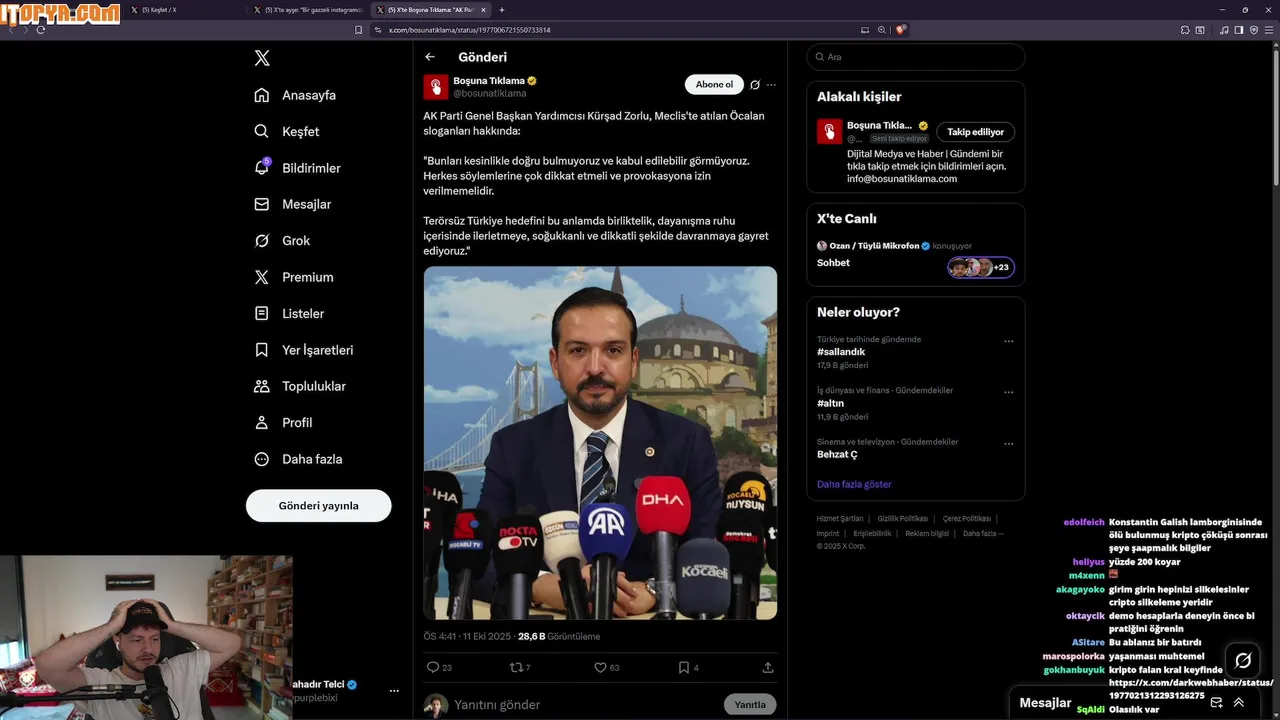Open more options for #altın trend
The height and width of the screenshot is (720, 1280).
click(1009, 392)
